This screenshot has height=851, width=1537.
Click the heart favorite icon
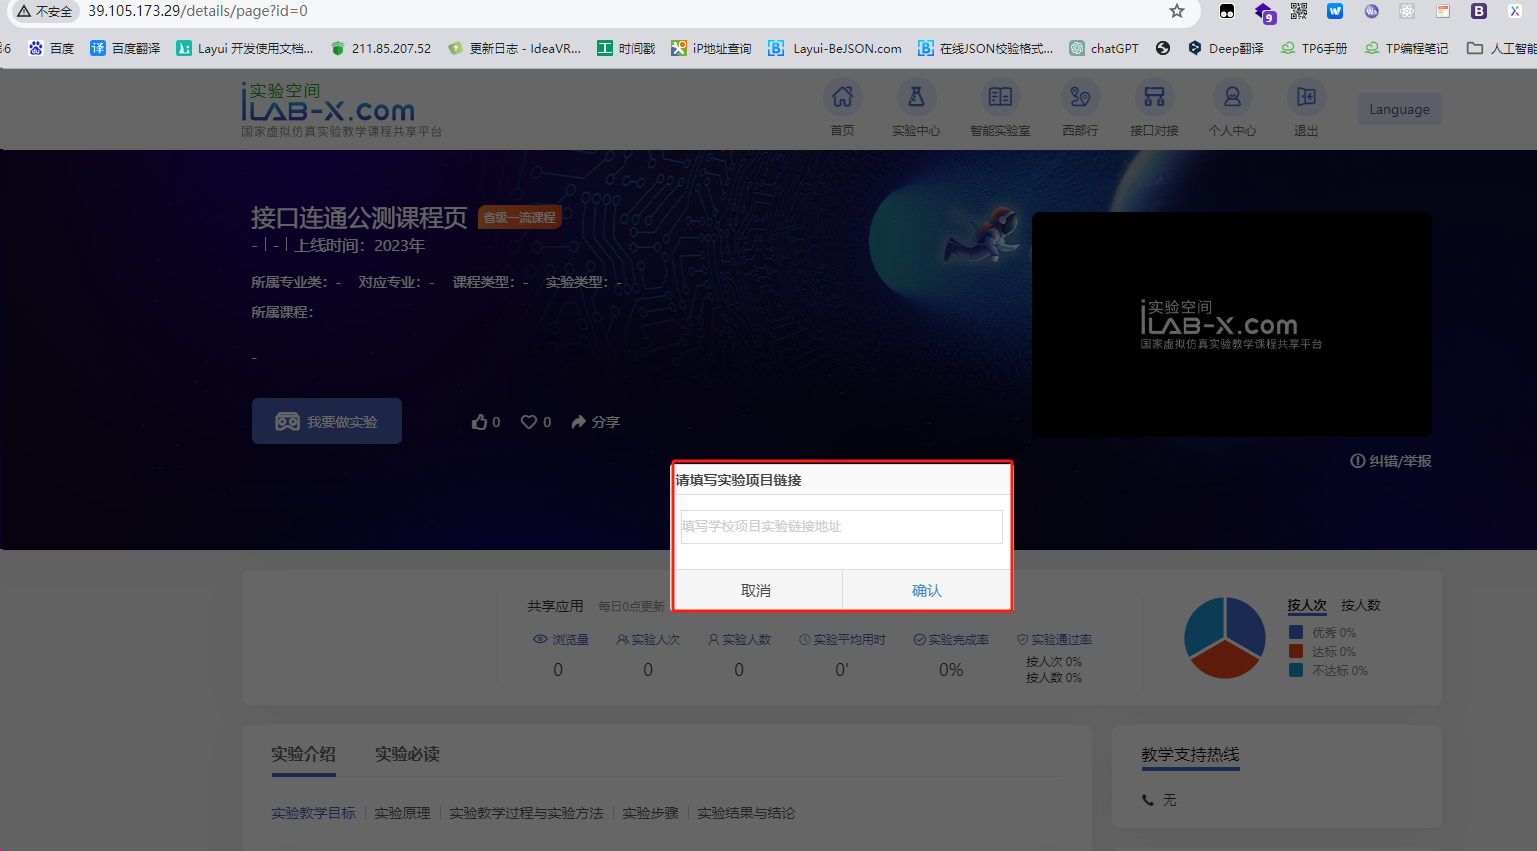click(x=529, y=422)
